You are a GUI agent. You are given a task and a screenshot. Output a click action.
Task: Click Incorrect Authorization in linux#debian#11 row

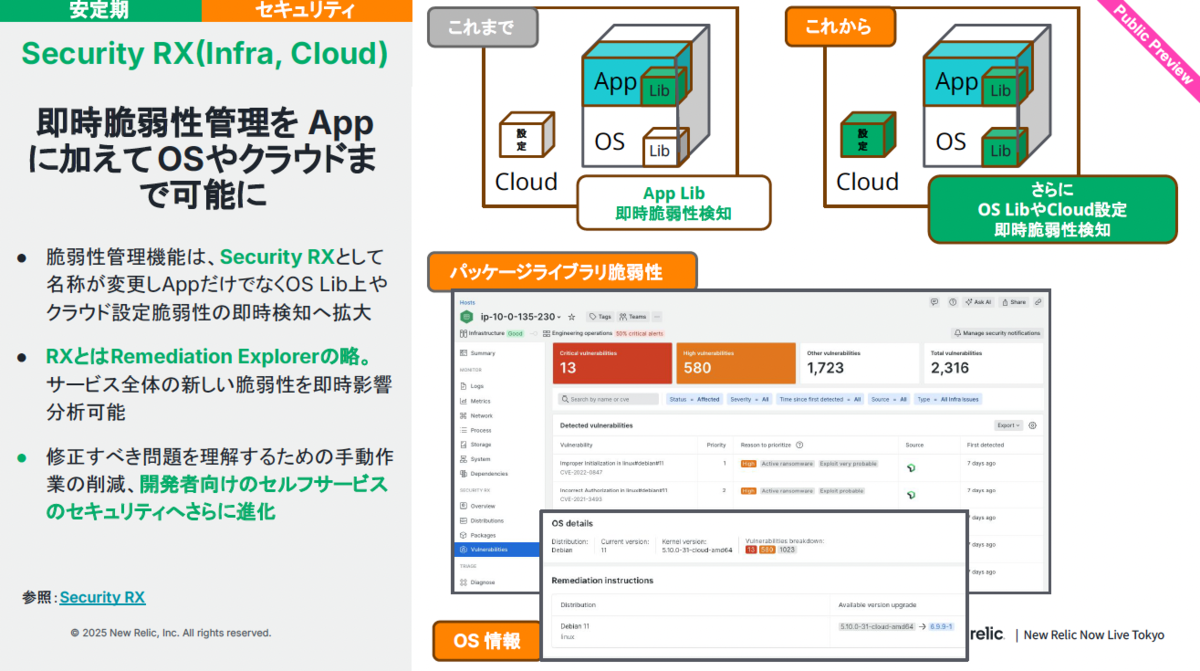(796, 494)
